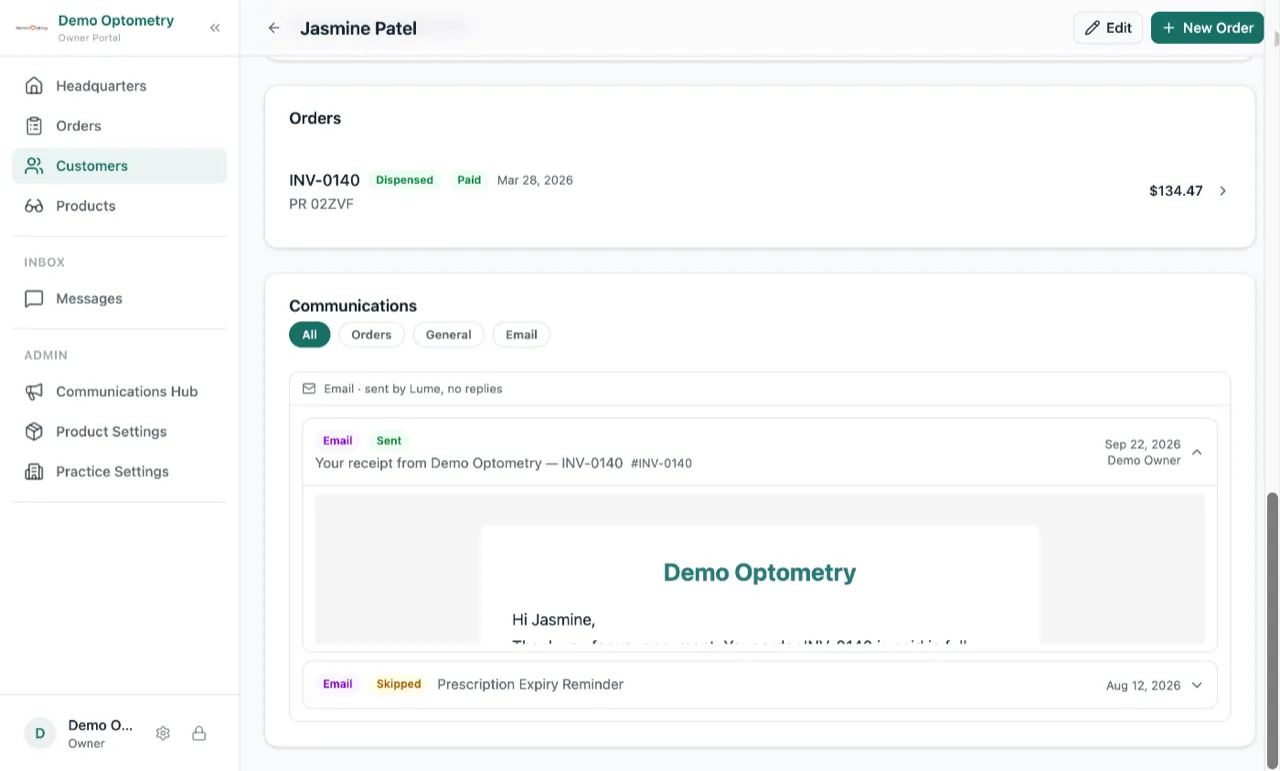Select the All communications filter

(x=310, y=335)
